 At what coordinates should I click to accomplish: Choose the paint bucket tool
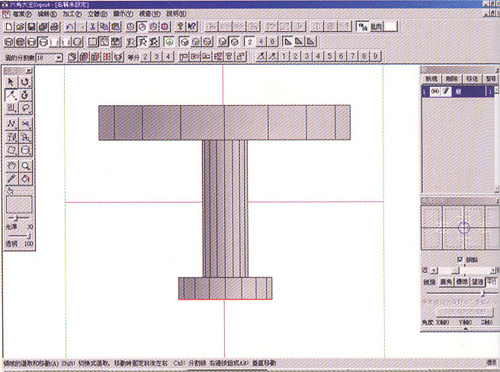(x=25, y=179)
